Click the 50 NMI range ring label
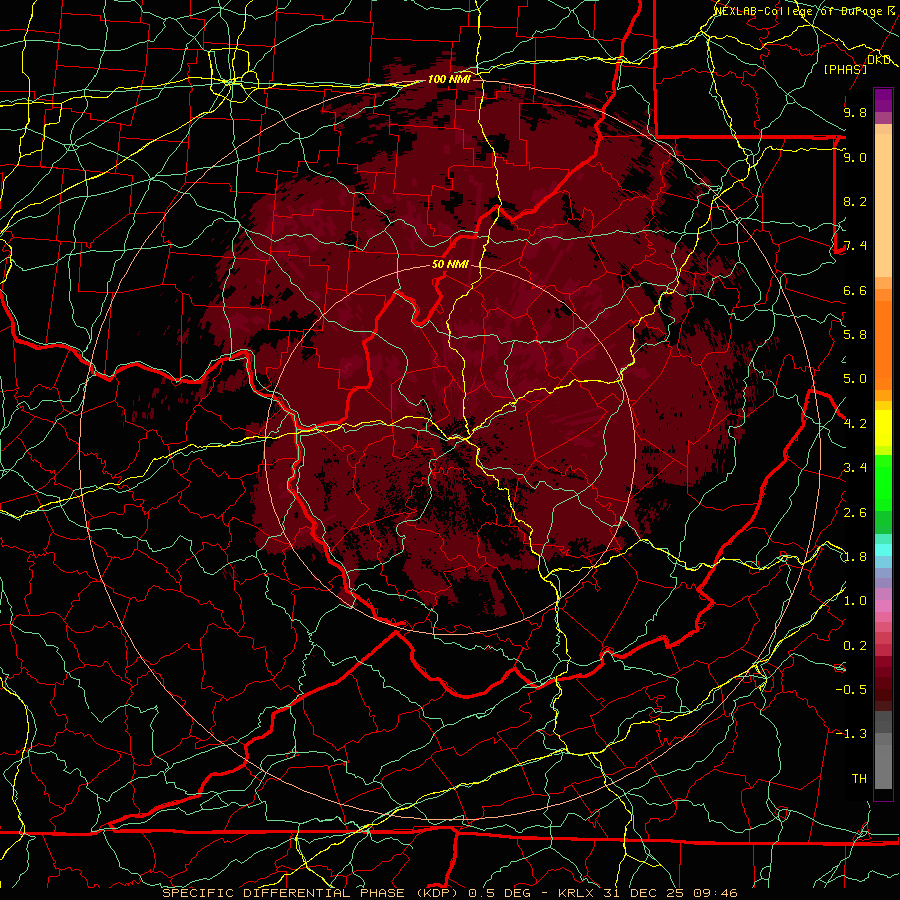Viewport: 900px width, 900px height. (450, 265)
